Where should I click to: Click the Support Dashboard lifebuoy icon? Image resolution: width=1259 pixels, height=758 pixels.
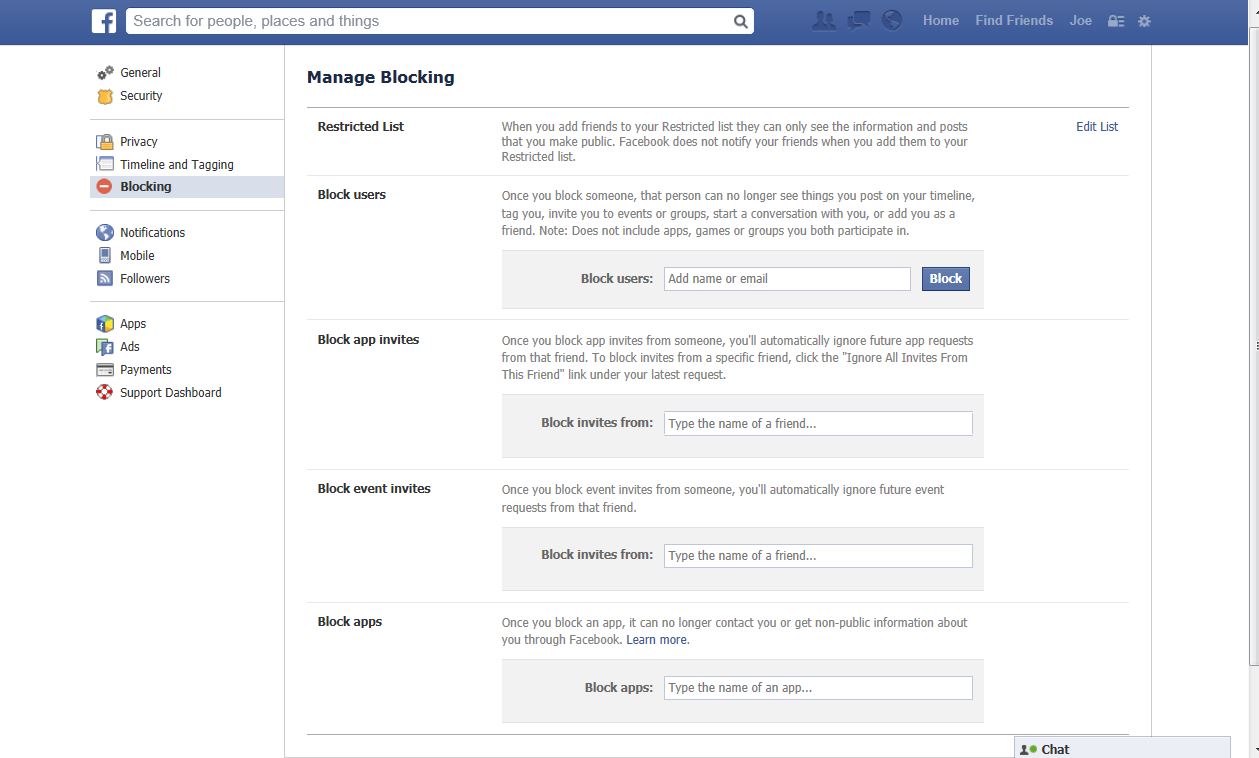pyautogui.click(x=105, y=393)
